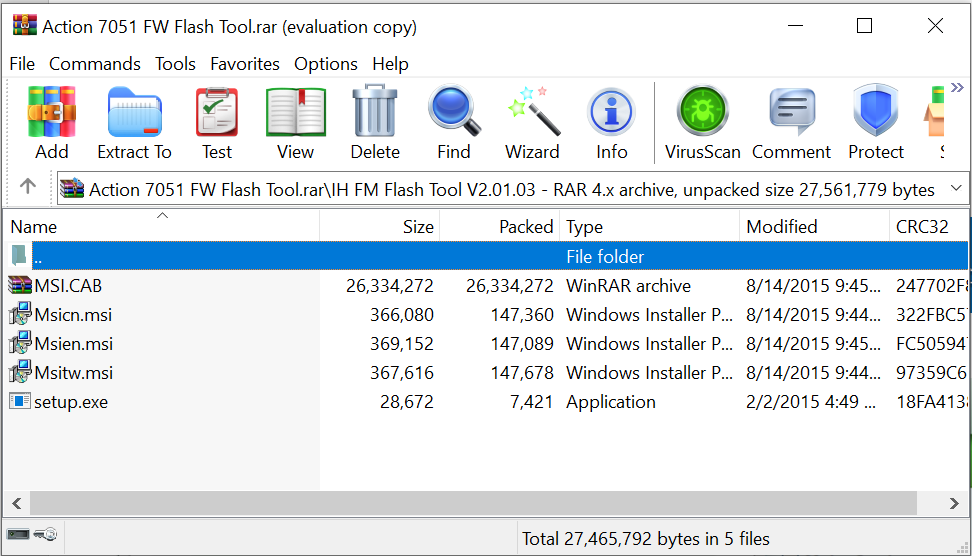
Task: Open the Tools menu
Action: tap(175, 64)
